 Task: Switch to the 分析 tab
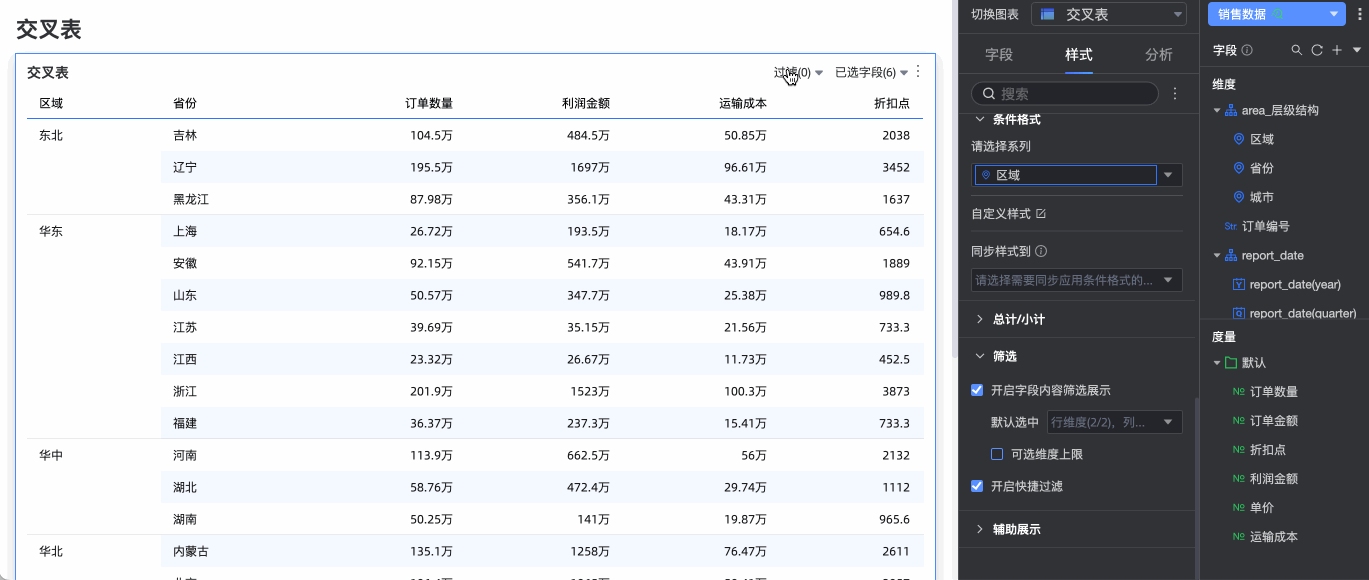coord(1159,55)
